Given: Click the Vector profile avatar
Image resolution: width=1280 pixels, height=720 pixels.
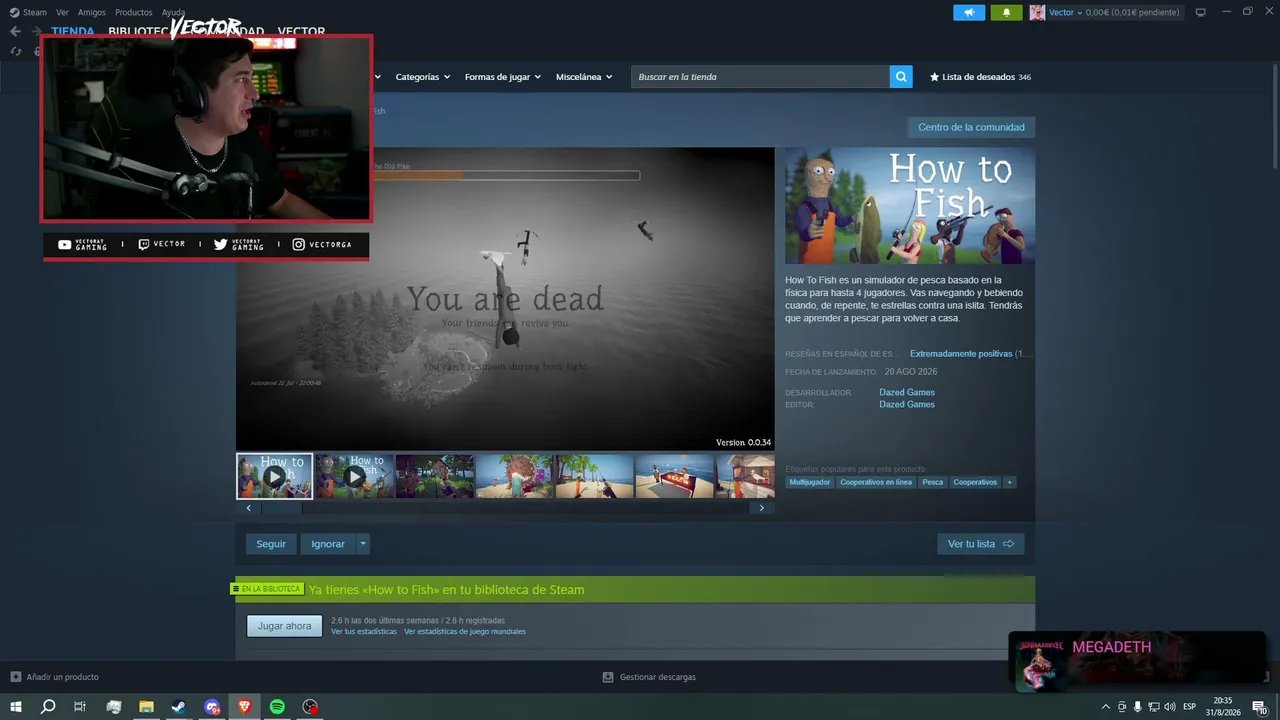Looking at the screenshot, I should pos(1037,12).
